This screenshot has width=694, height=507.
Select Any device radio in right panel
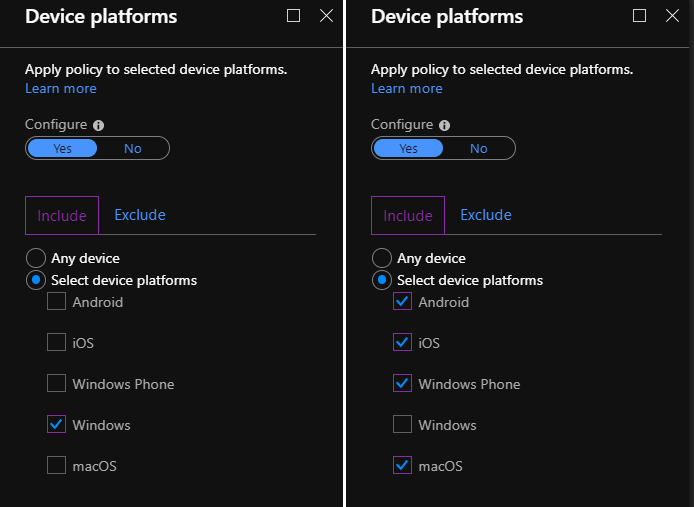coord(381,258)
